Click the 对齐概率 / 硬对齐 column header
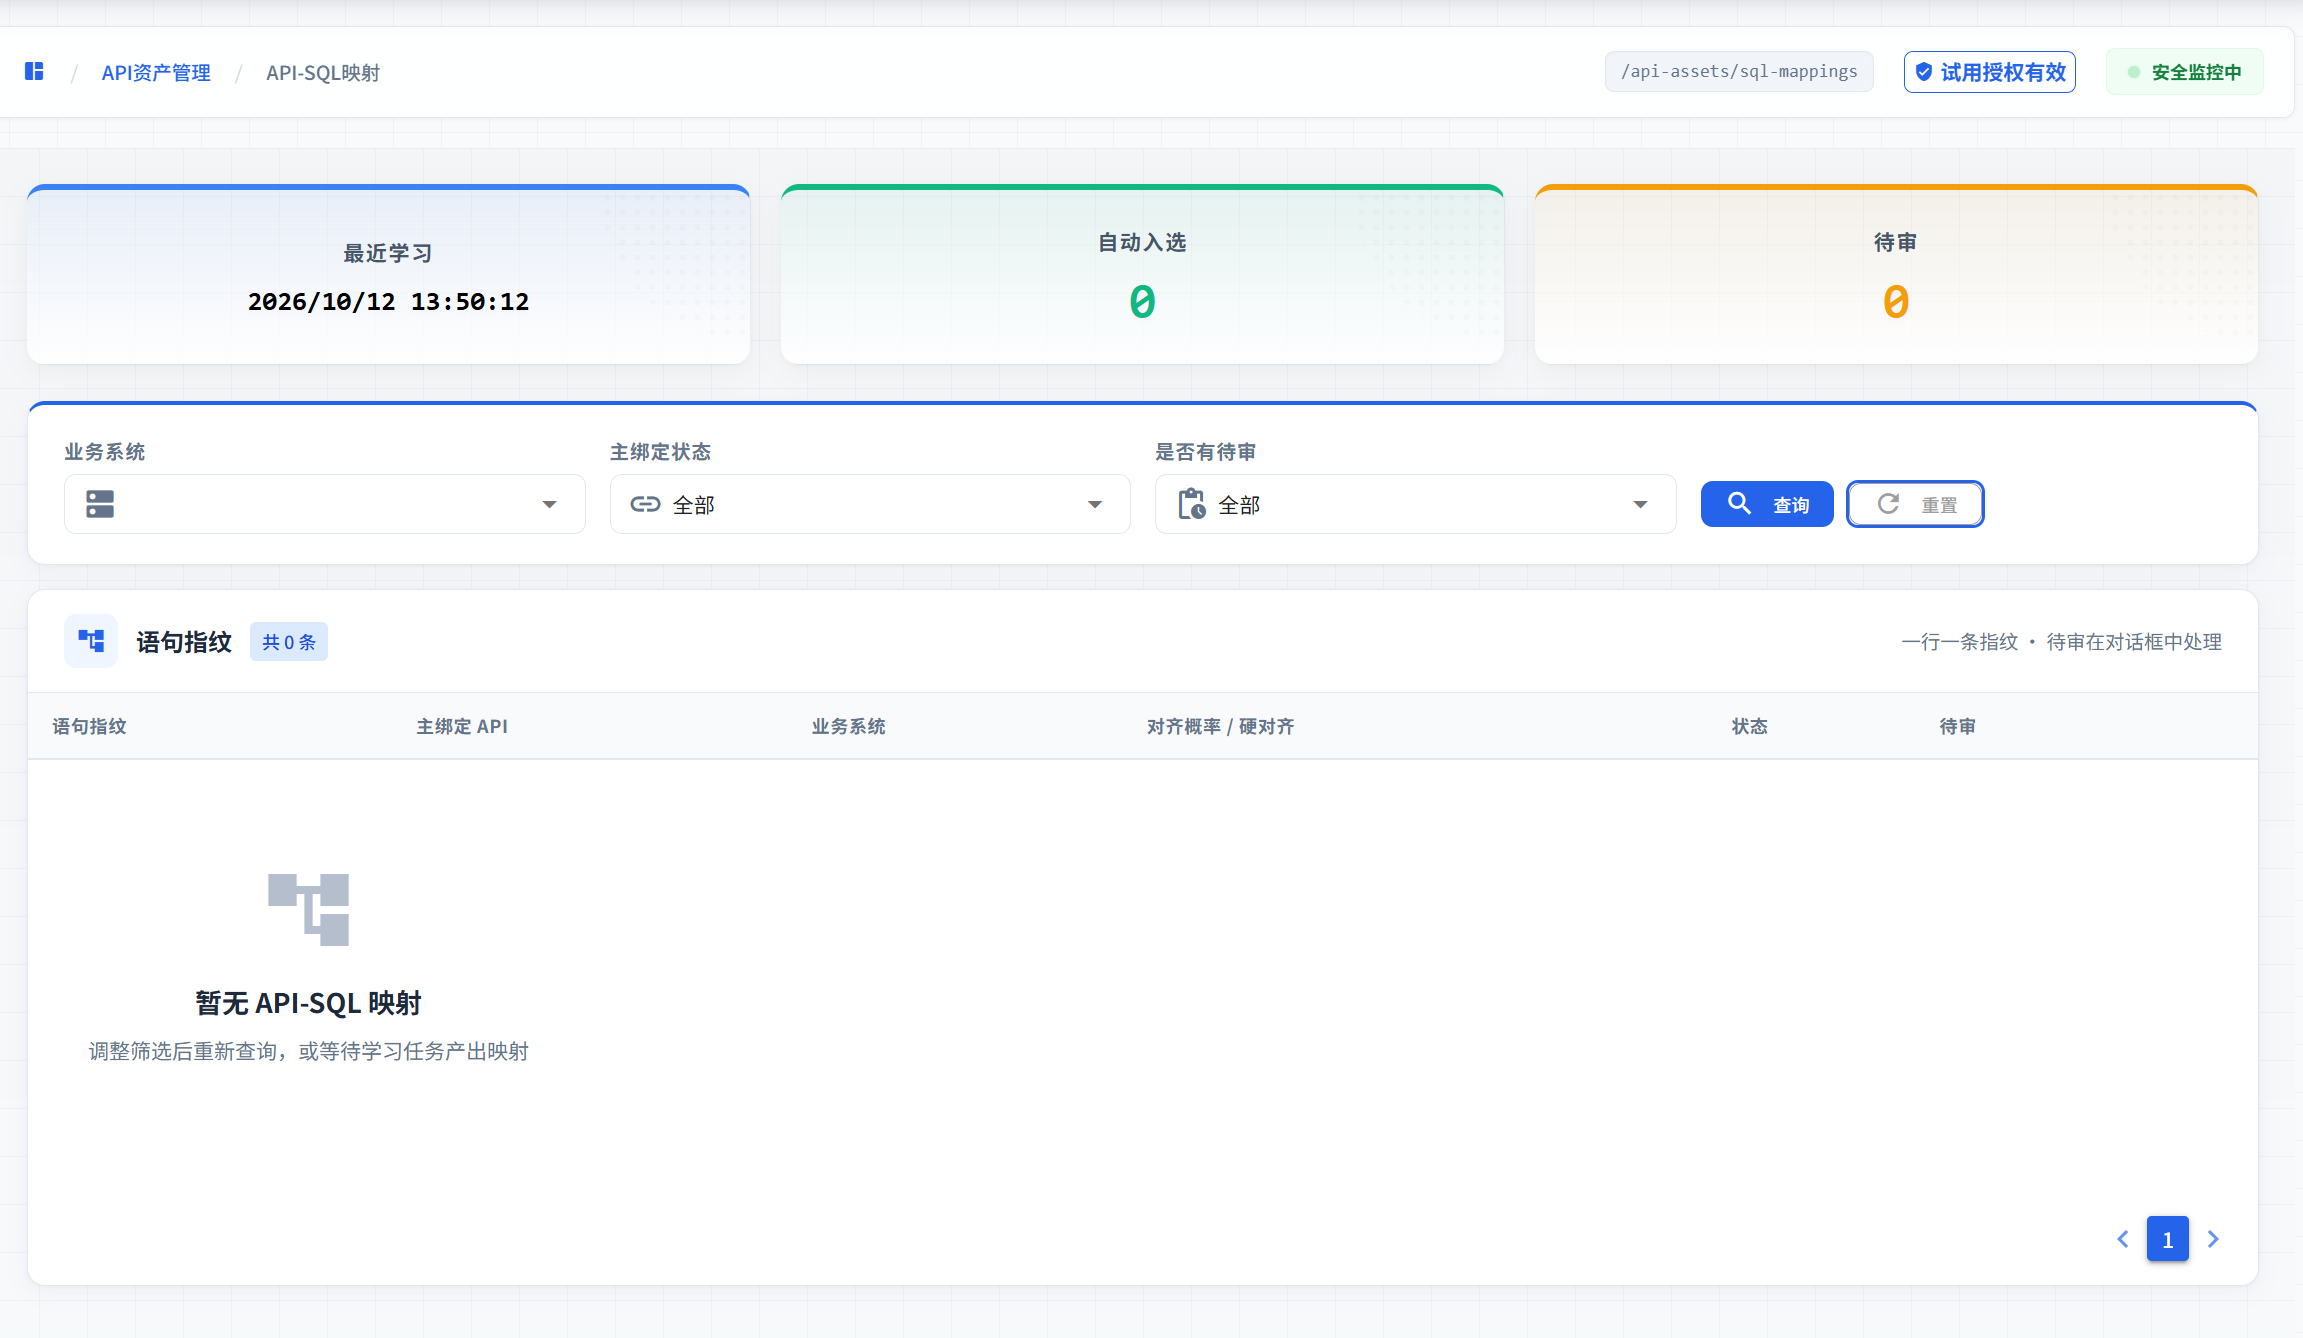 coord(1220,727)
